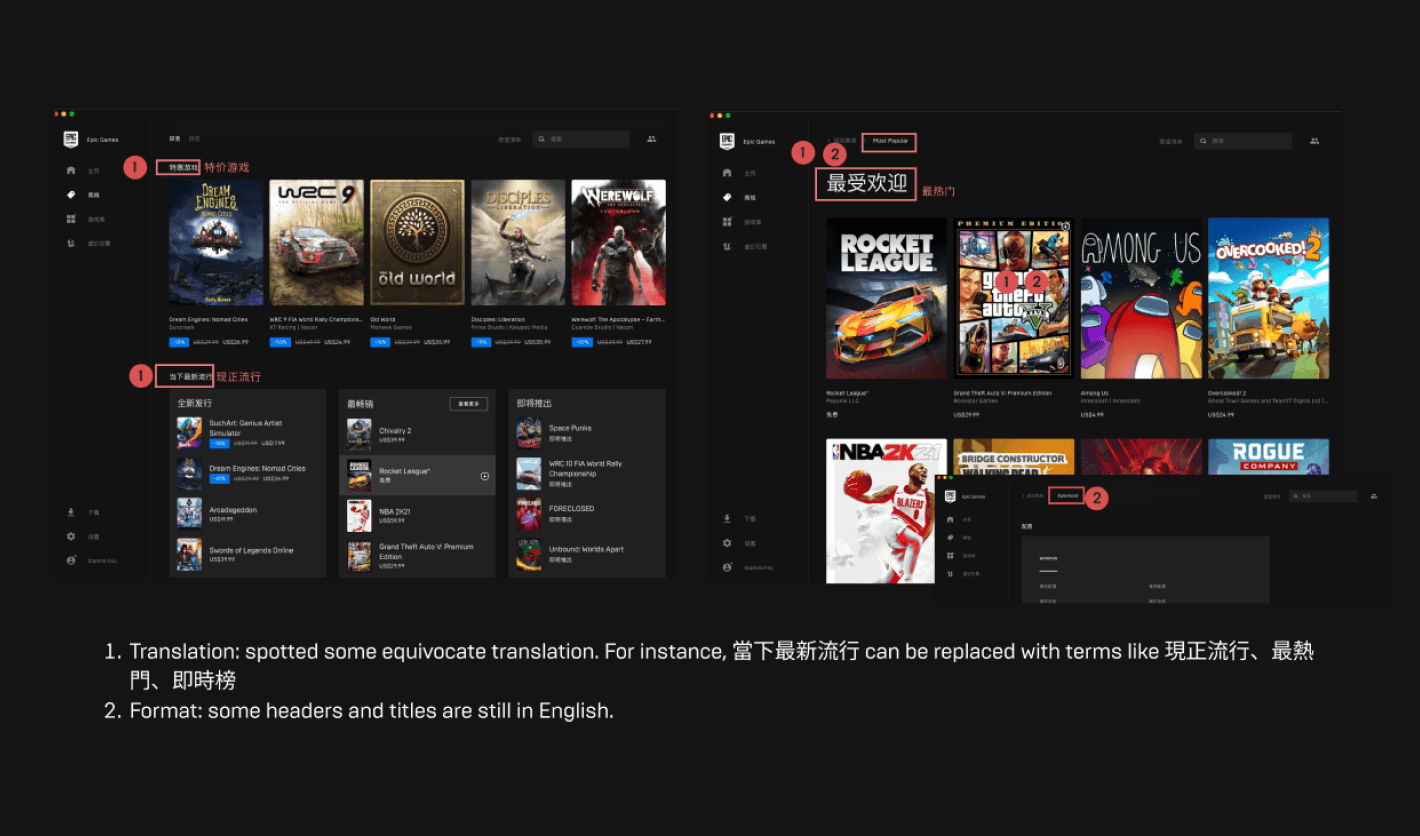Open Home icon in small overlapping window sidebar

(949, 520)
